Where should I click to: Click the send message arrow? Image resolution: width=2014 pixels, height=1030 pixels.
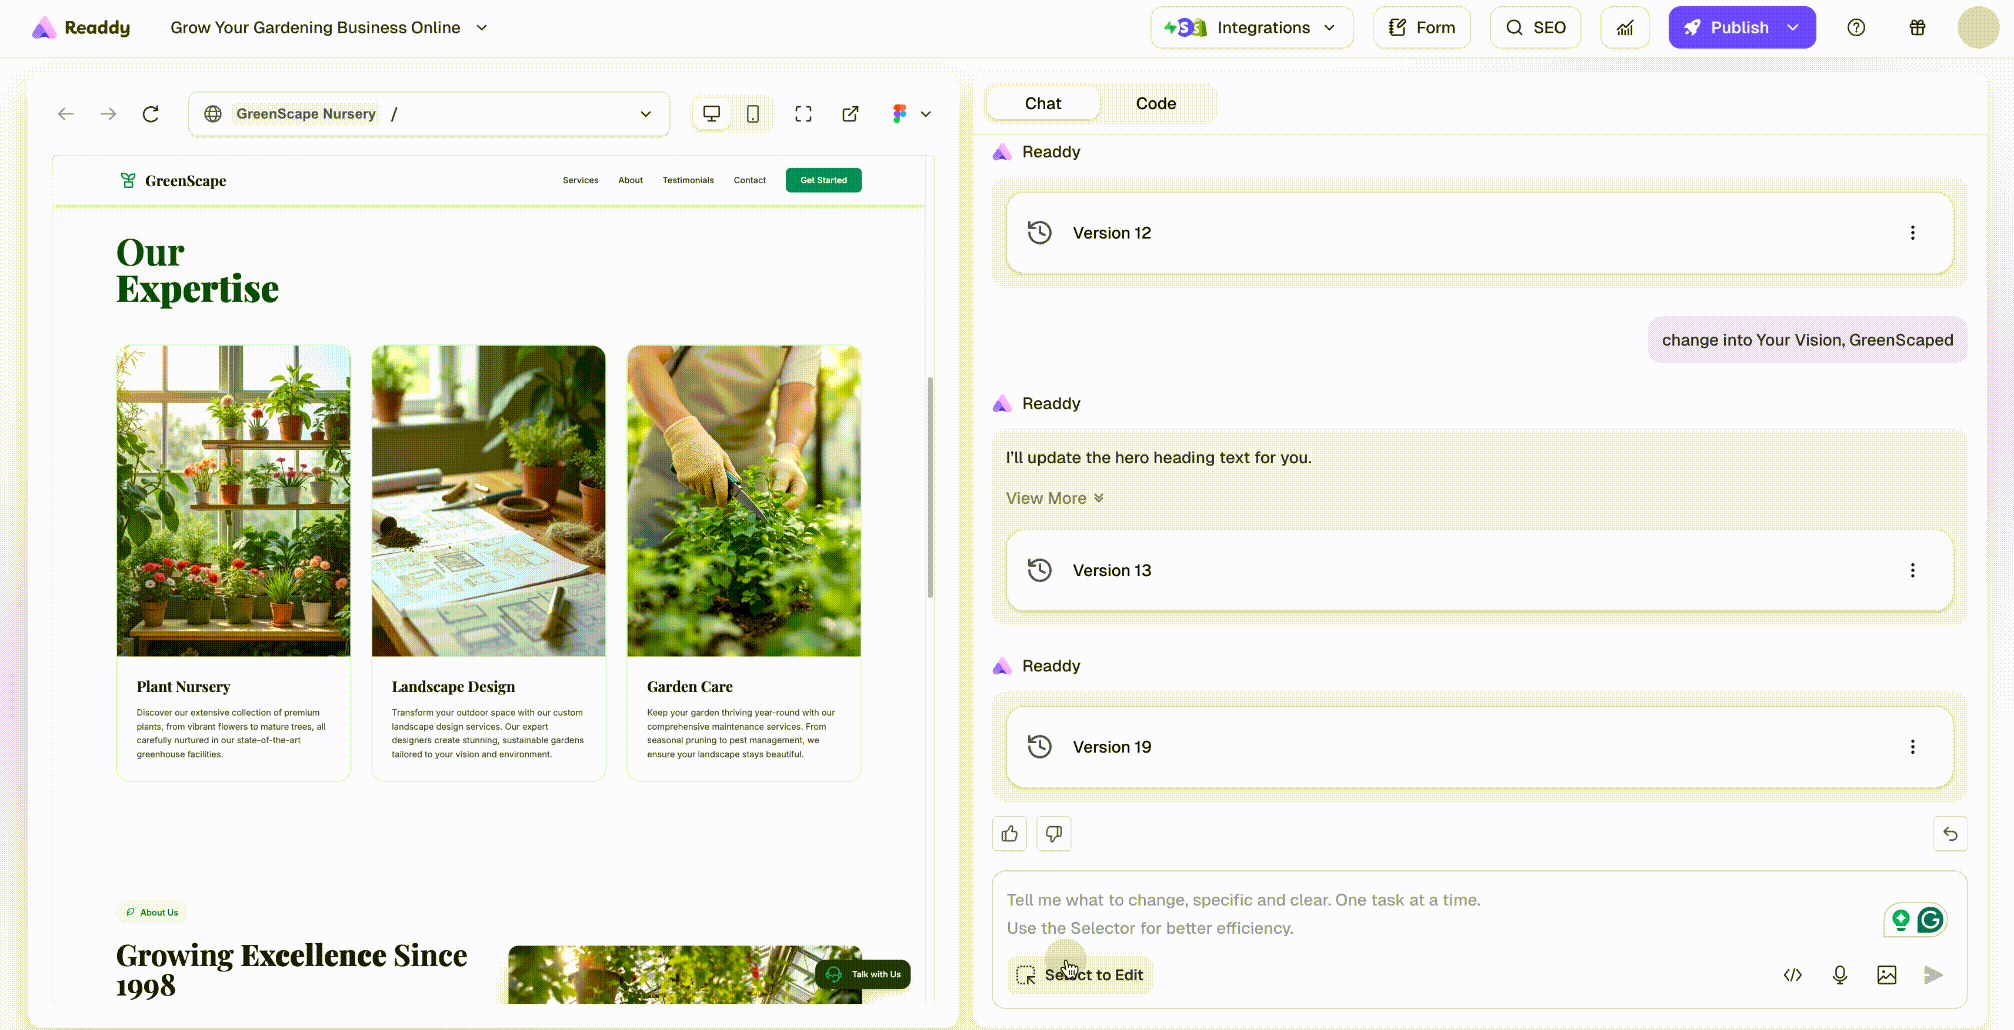[x=1934, y=975]
